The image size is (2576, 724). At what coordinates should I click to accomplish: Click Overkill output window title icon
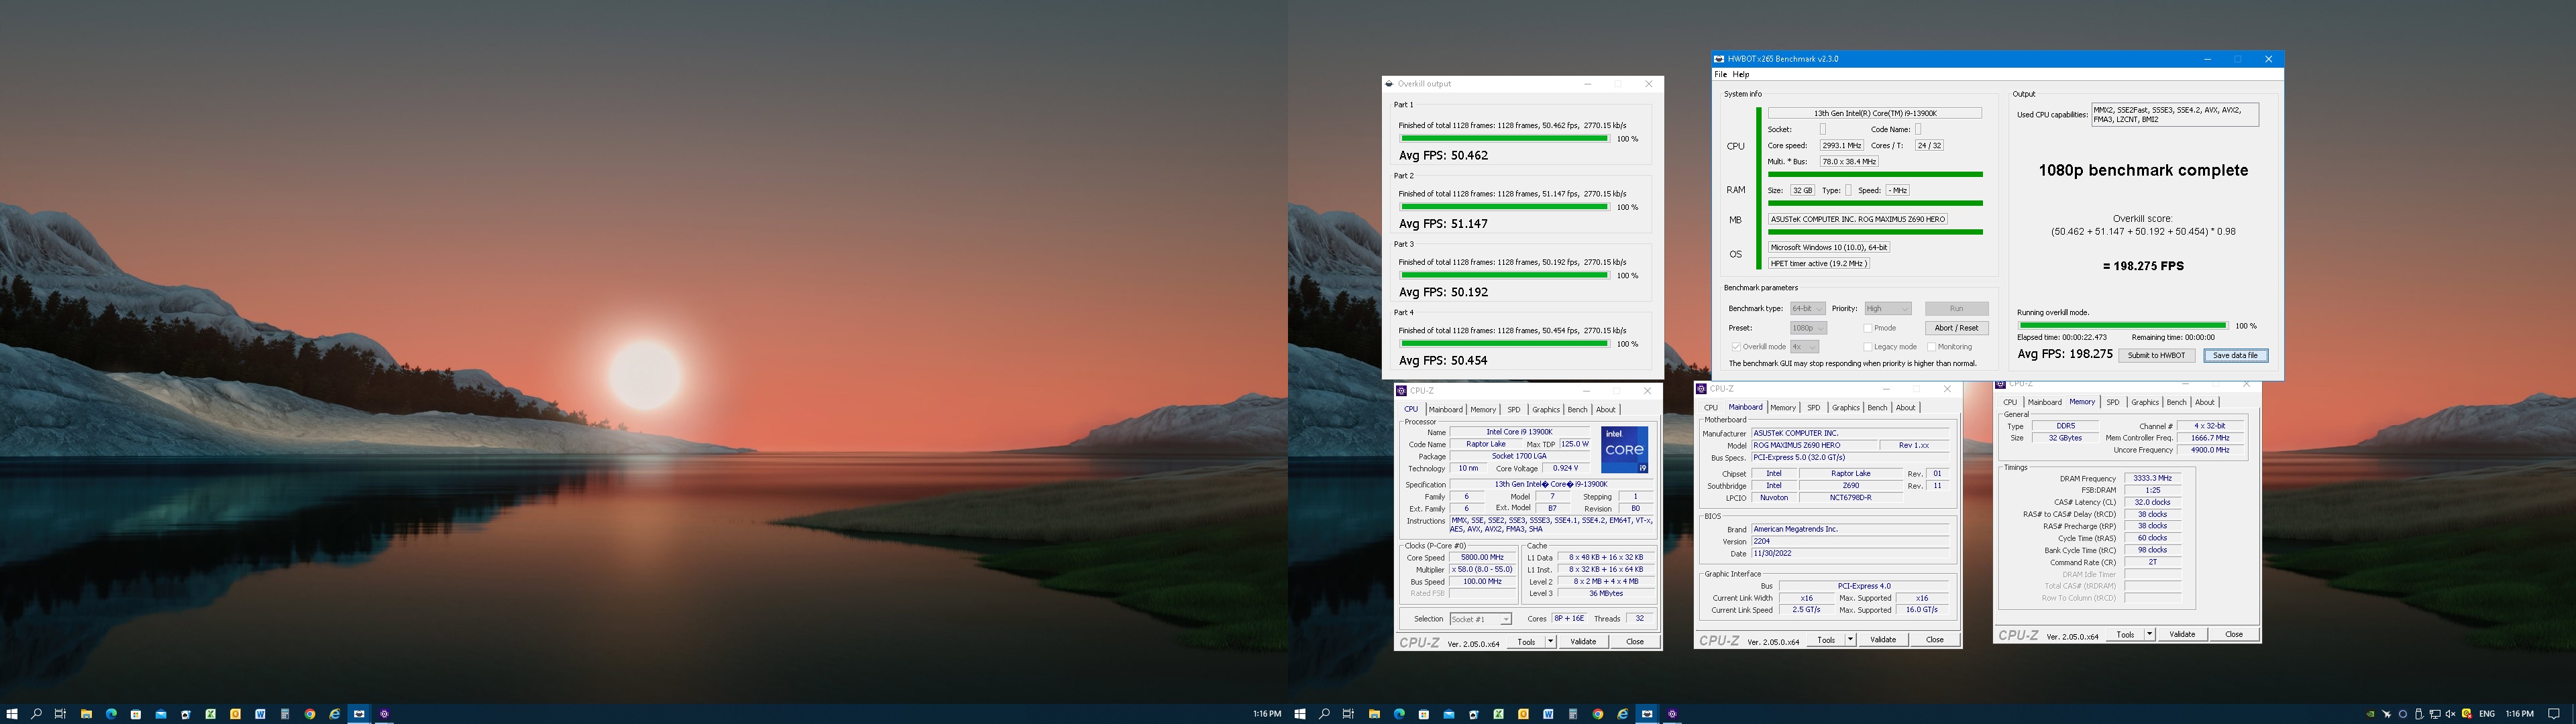click(x=1389, y=84)
